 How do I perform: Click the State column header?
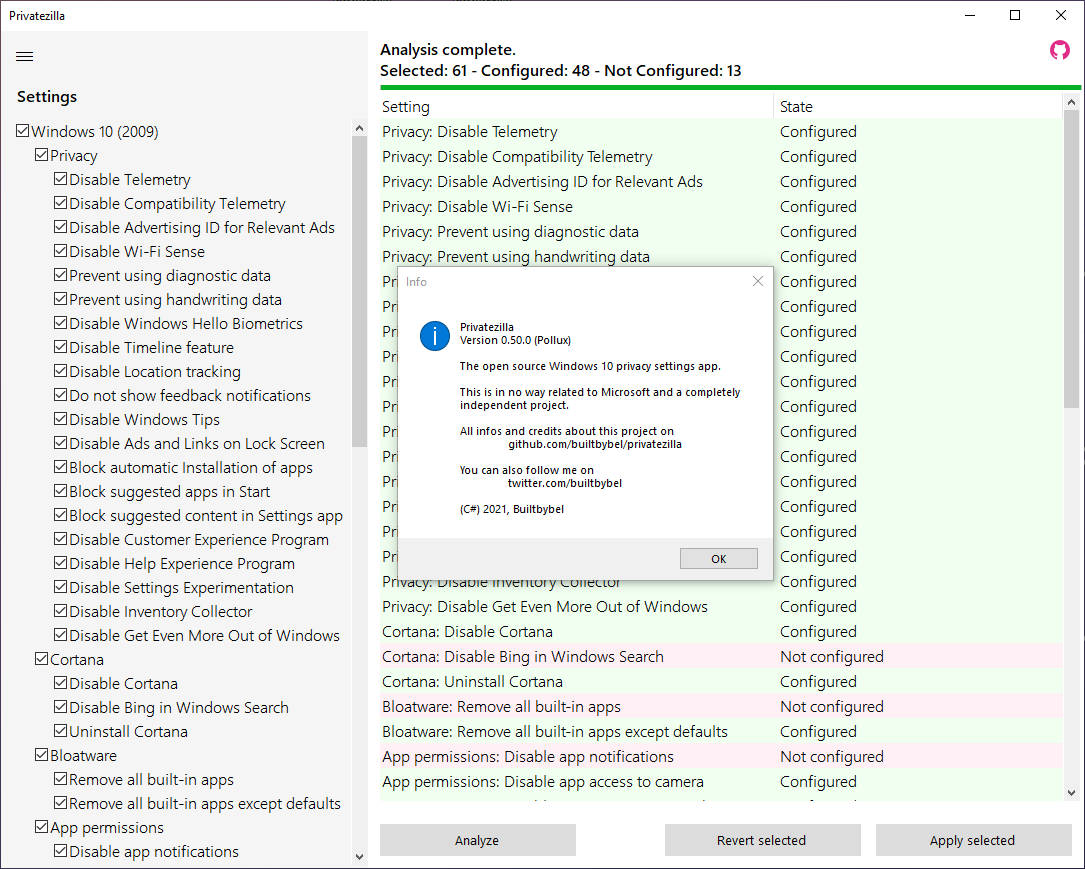[918, 107]
